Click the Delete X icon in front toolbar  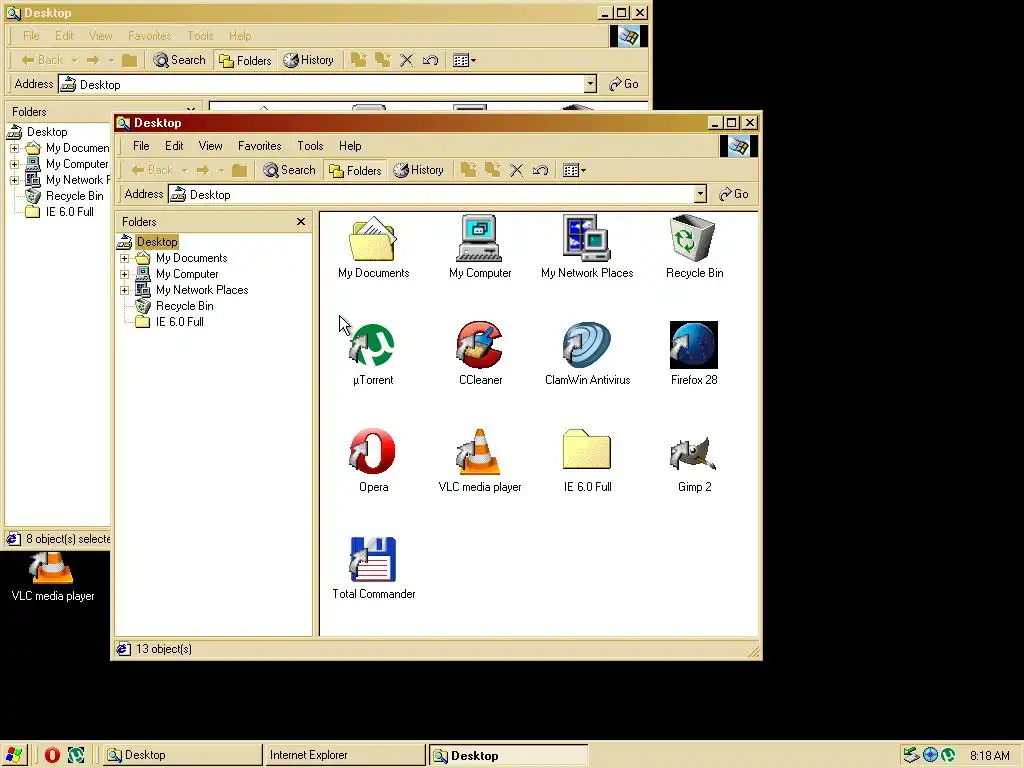click(517, 170)
